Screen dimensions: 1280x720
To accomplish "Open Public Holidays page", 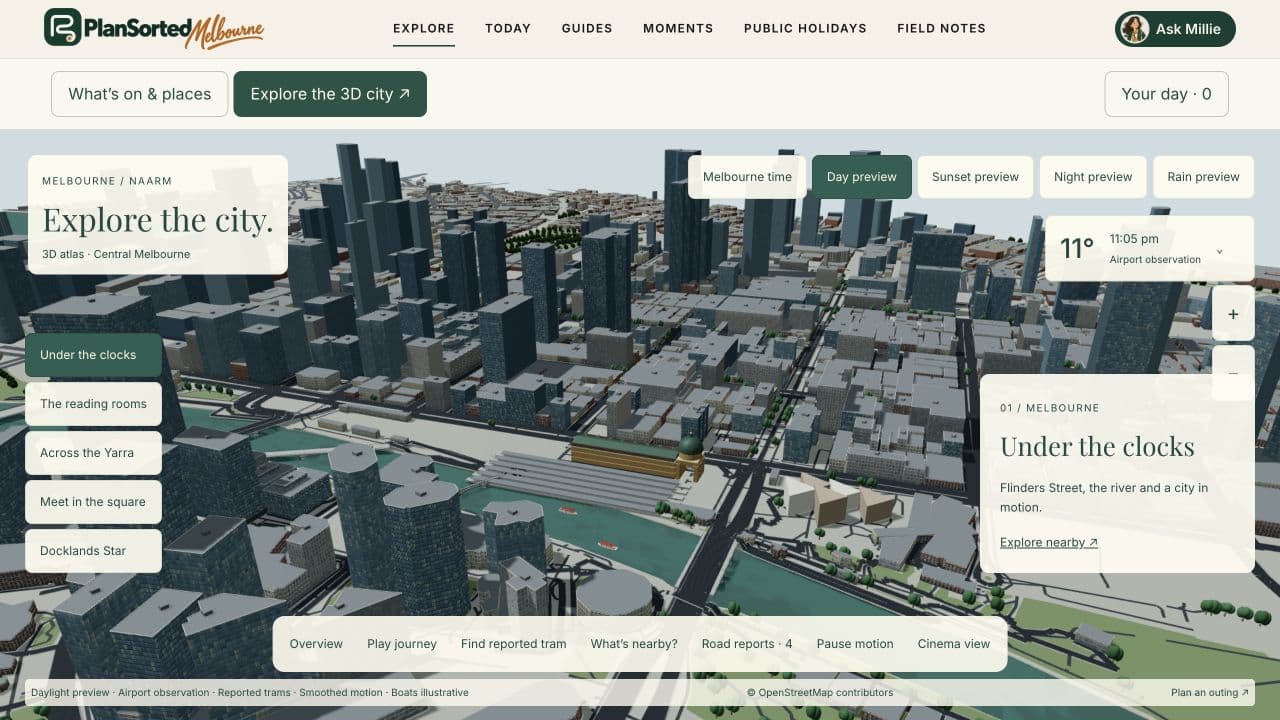I will coord(805,28).
